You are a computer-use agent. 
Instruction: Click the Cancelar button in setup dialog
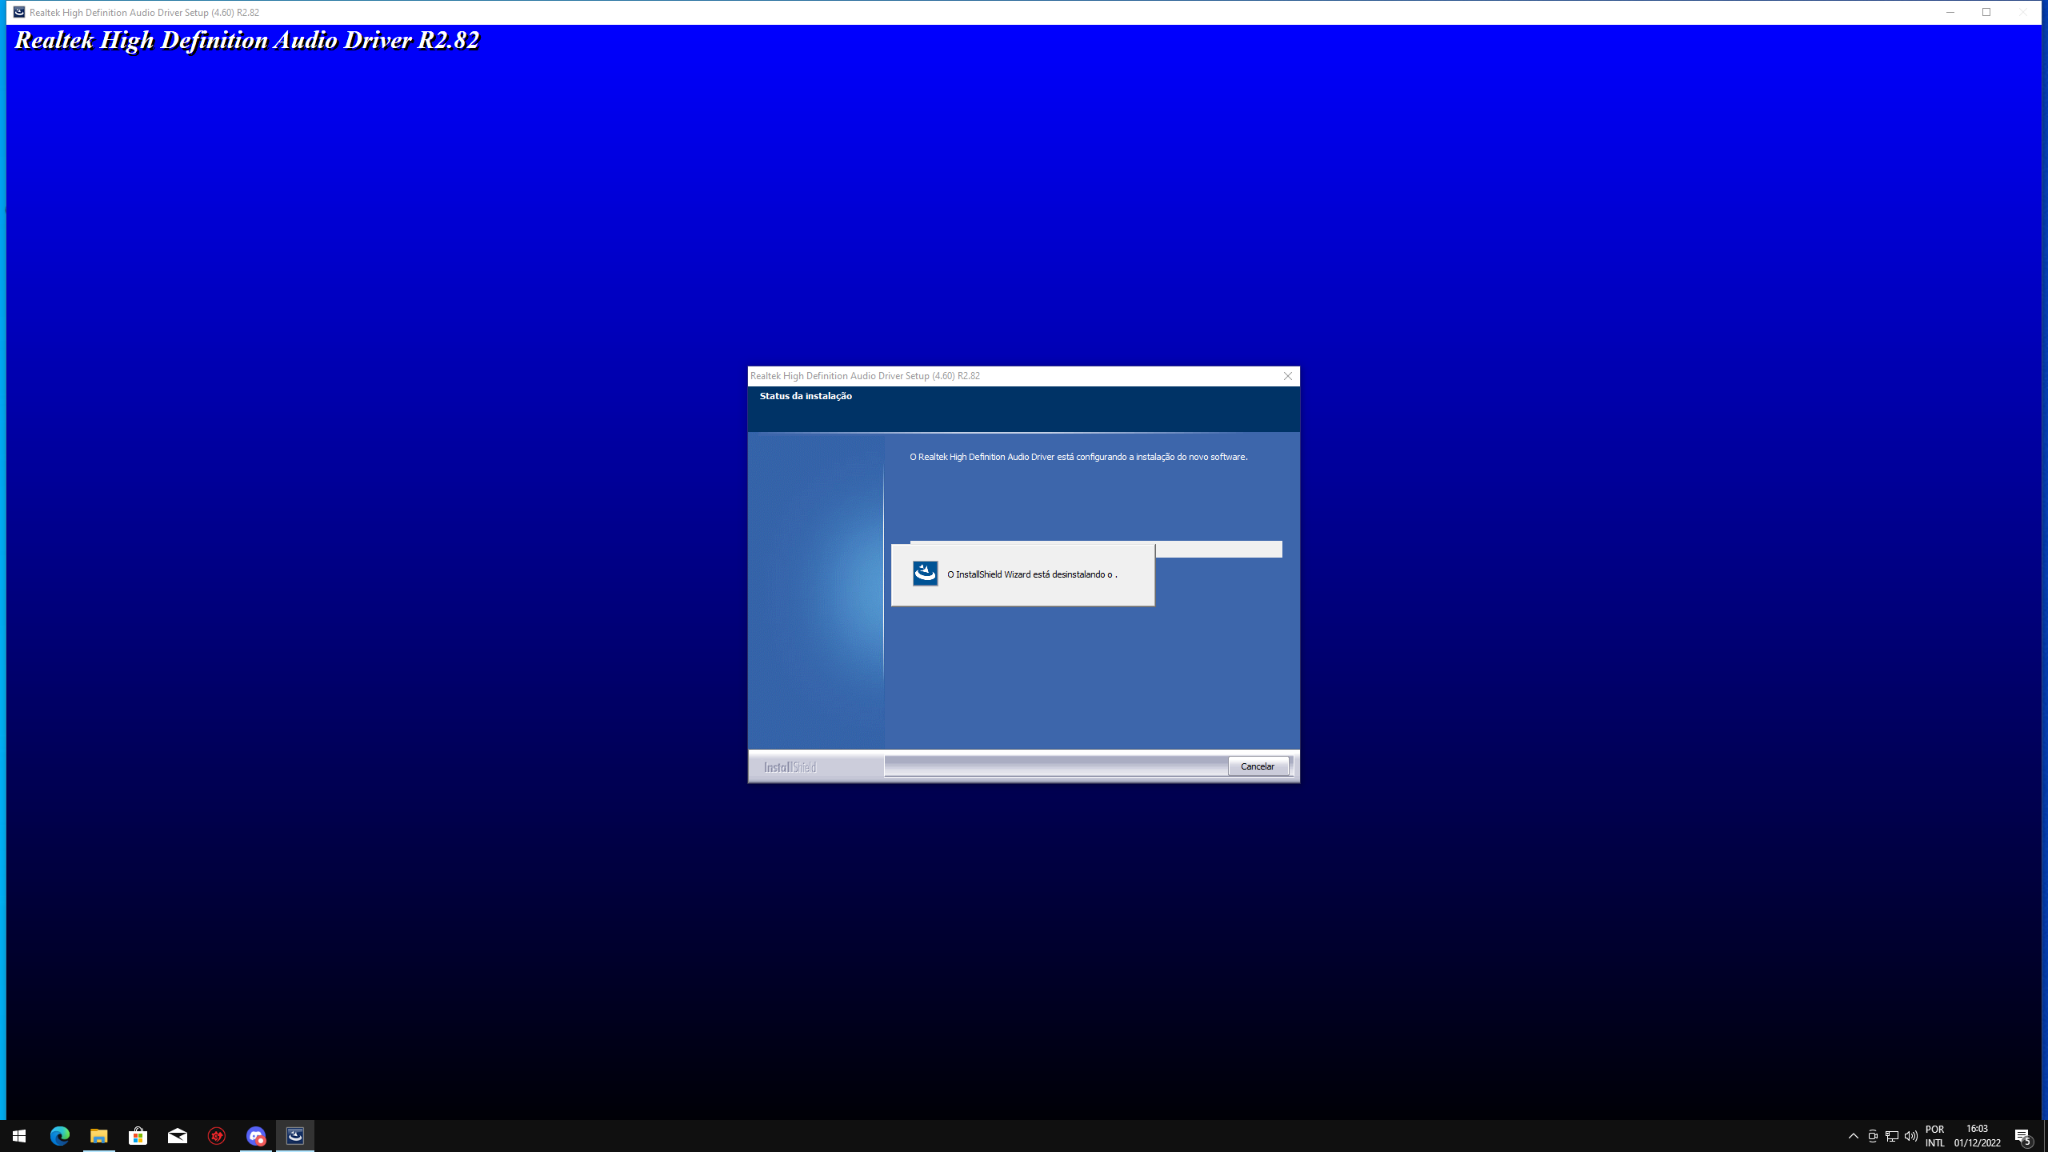[x=1257, y=766]
